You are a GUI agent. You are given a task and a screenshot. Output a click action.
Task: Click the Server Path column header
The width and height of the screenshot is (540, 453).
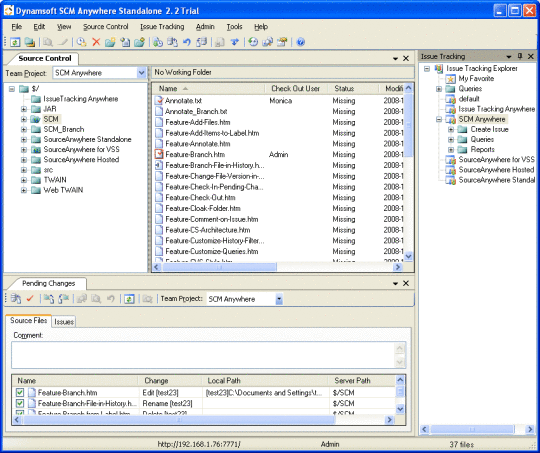tap(361, 381)
